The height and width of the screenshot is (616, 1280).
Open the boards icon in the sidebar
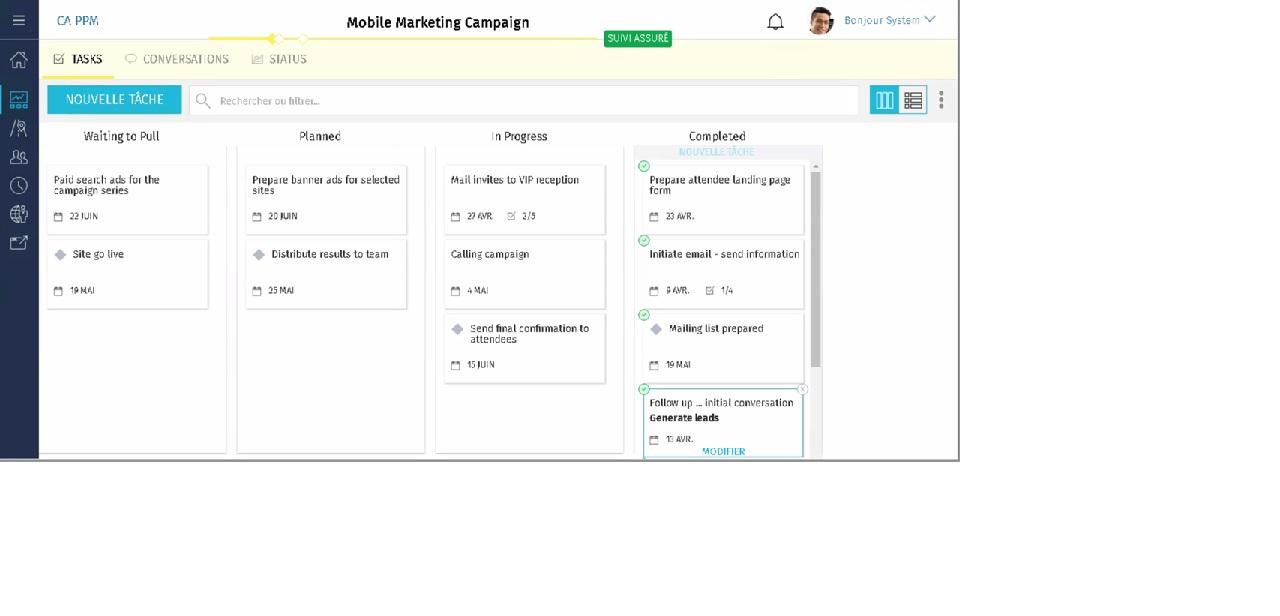click(18, 99)
